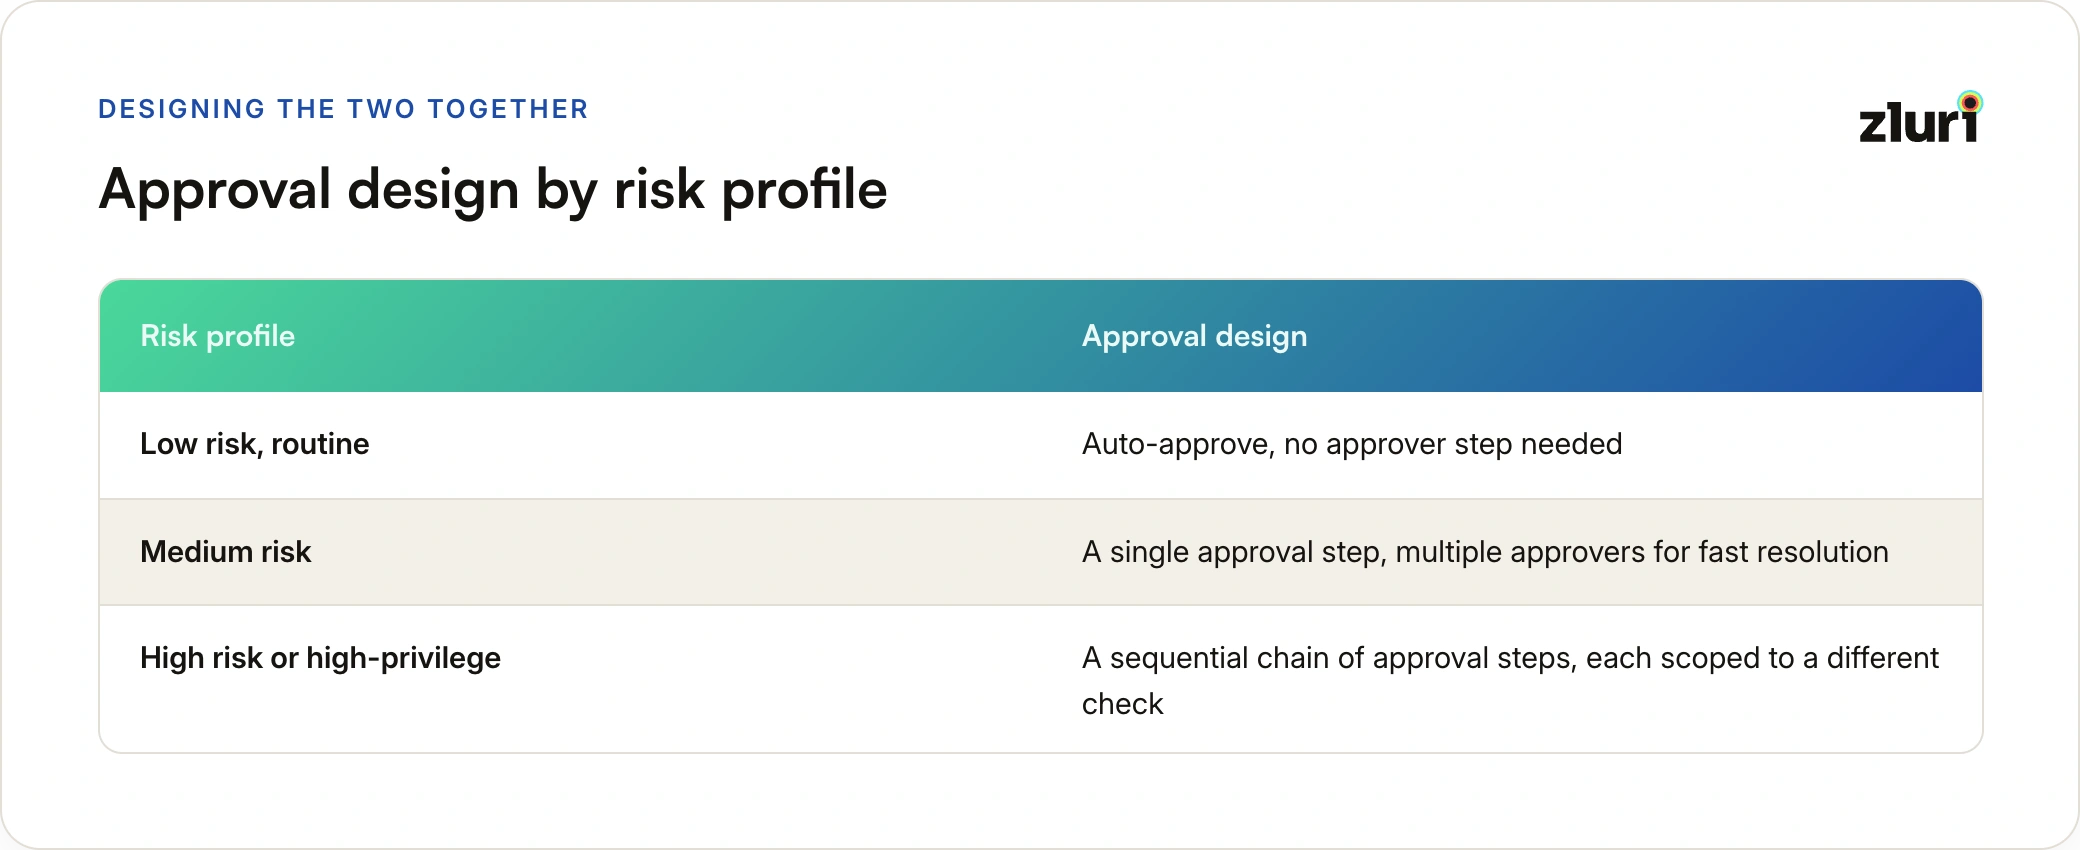Click 'Auto-approve, no approver step needed' cell
Image resolution: width=2080 pixels, height=850 pixels.
pyautogui.click(x=1352, y=444)
